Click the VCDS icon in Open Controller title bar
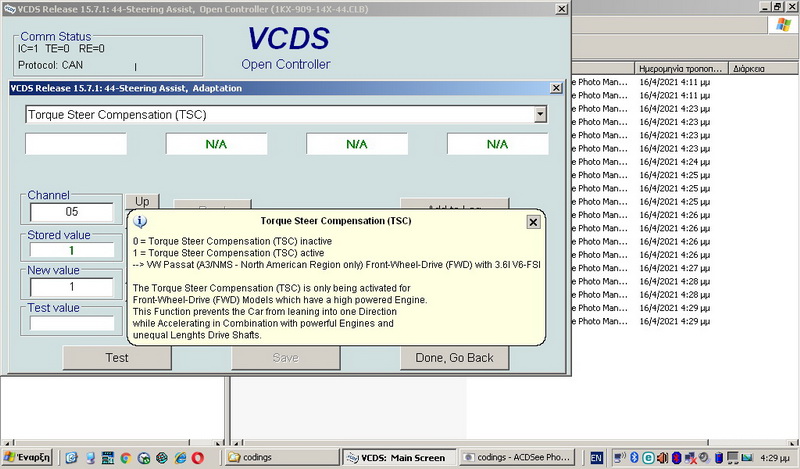The height and width of the screenshot is (469, 800). pyautogui.click(x=9, y=9)
